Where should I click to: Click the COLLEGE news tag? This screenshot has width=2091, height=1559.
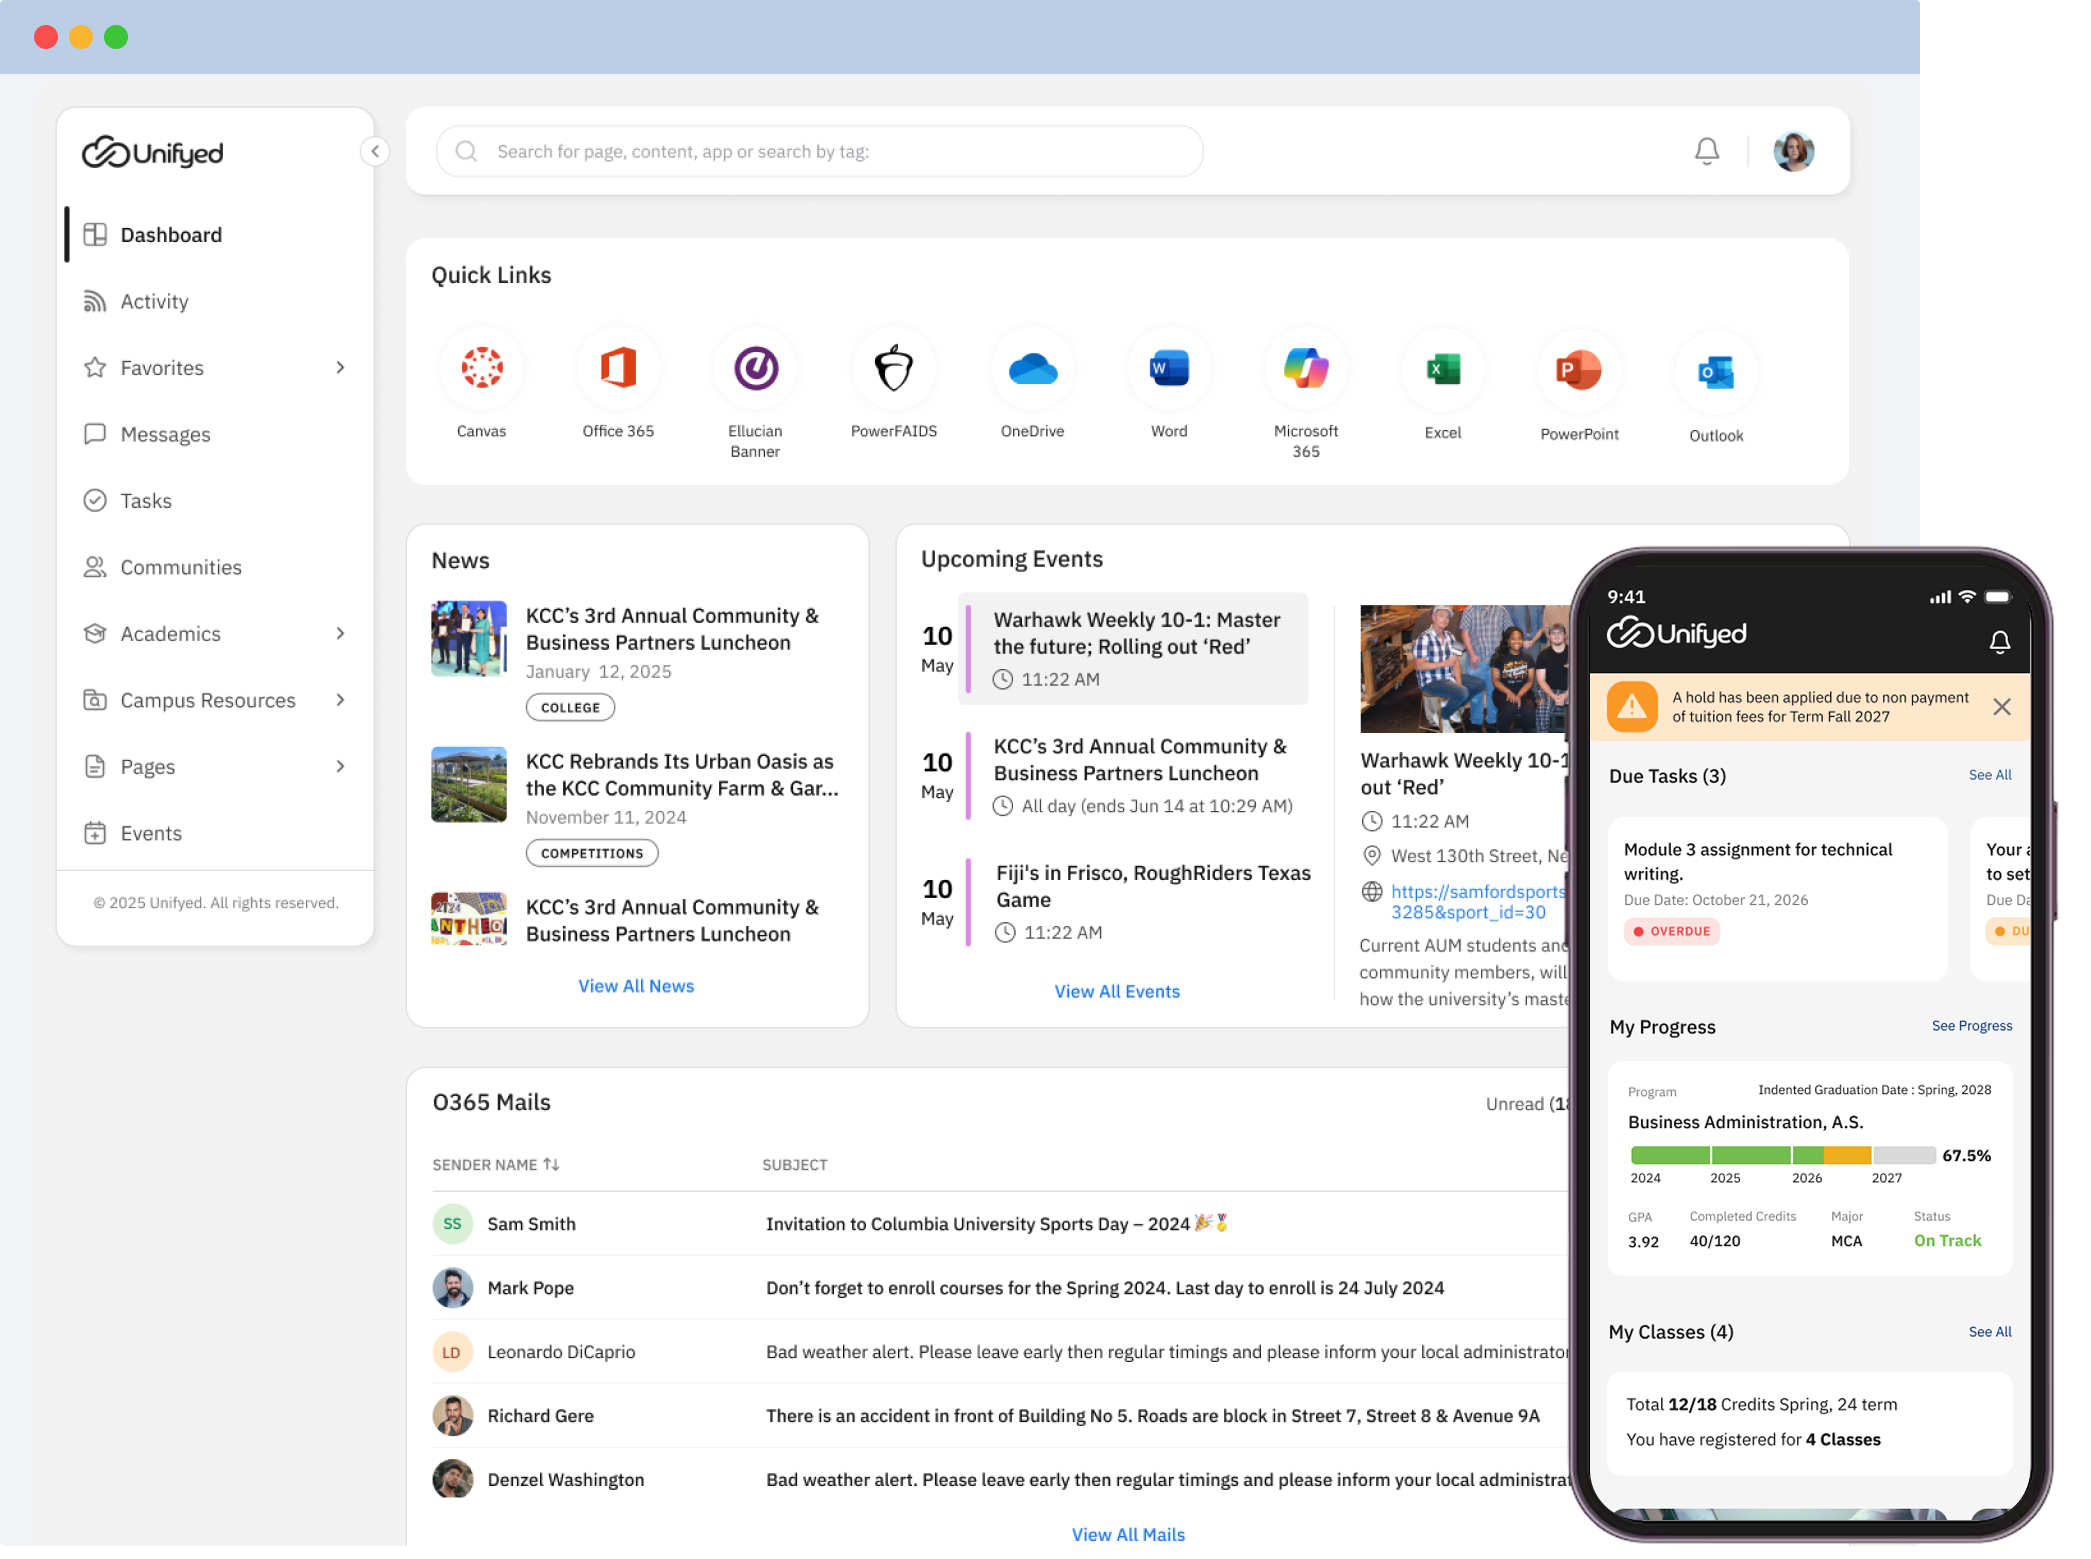click(x=570, y=708)
